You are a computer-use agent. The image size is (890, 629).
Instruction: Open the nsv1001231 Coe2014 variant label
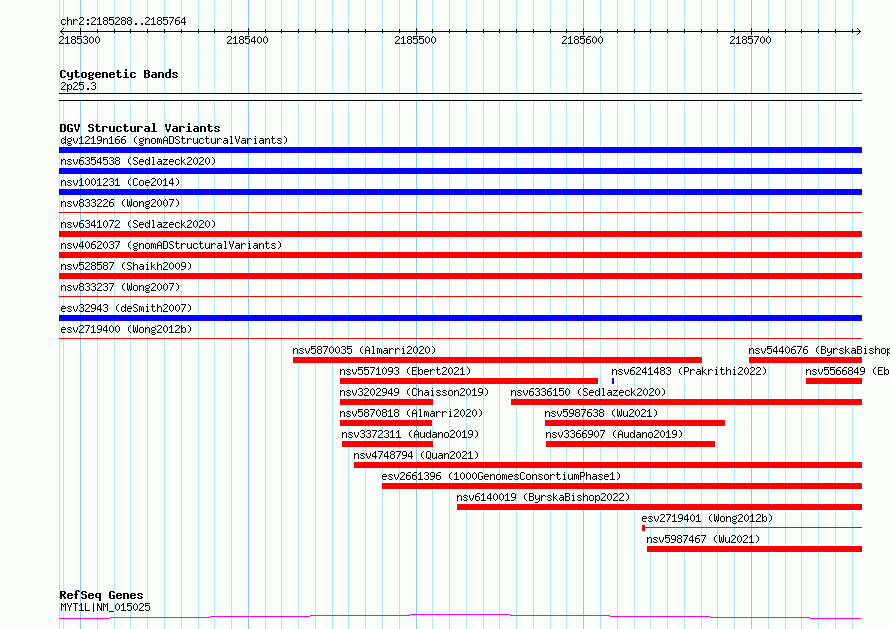tap(120, 182)
